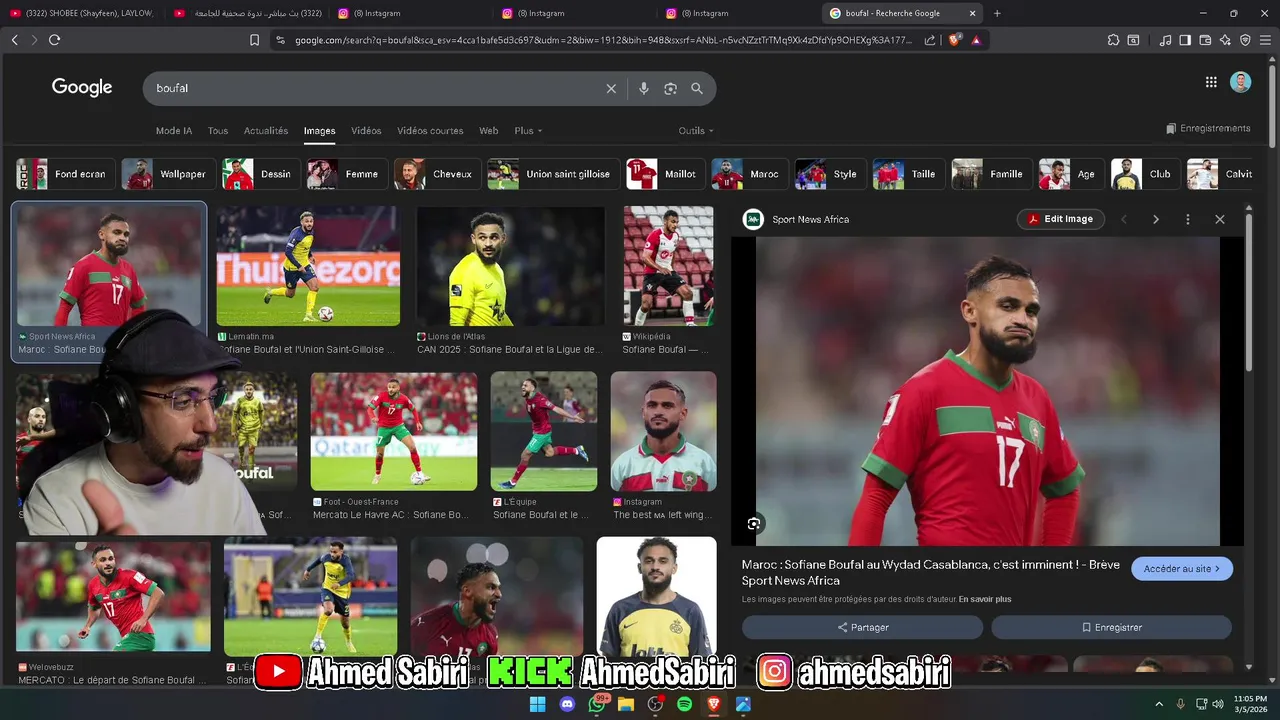The image size is (1280, 720).
Task: Click the magnifier search submit icon
Action: tap(697, 89)
